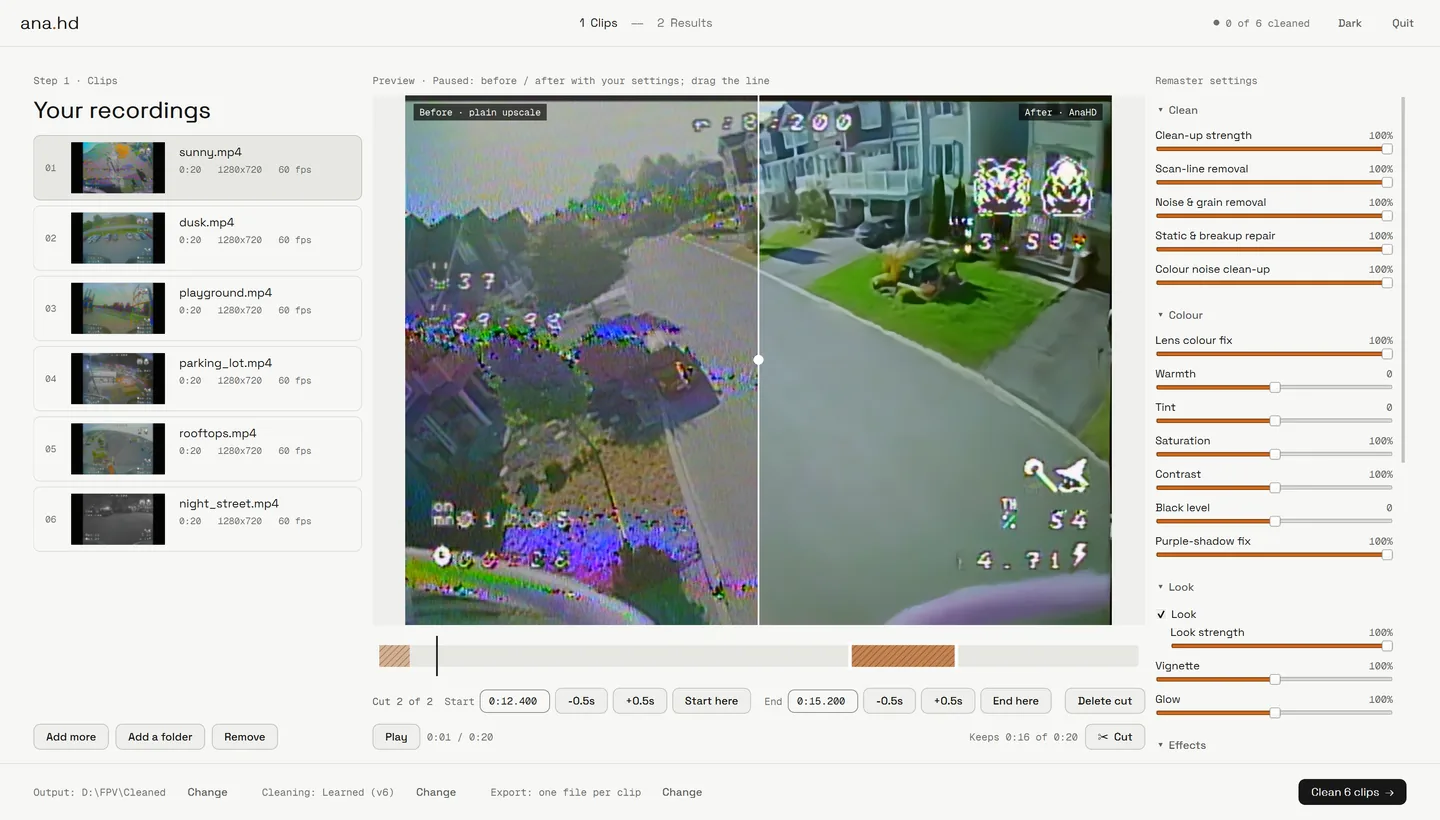
Task: Change the Export file option
Action: click(682, 792)
